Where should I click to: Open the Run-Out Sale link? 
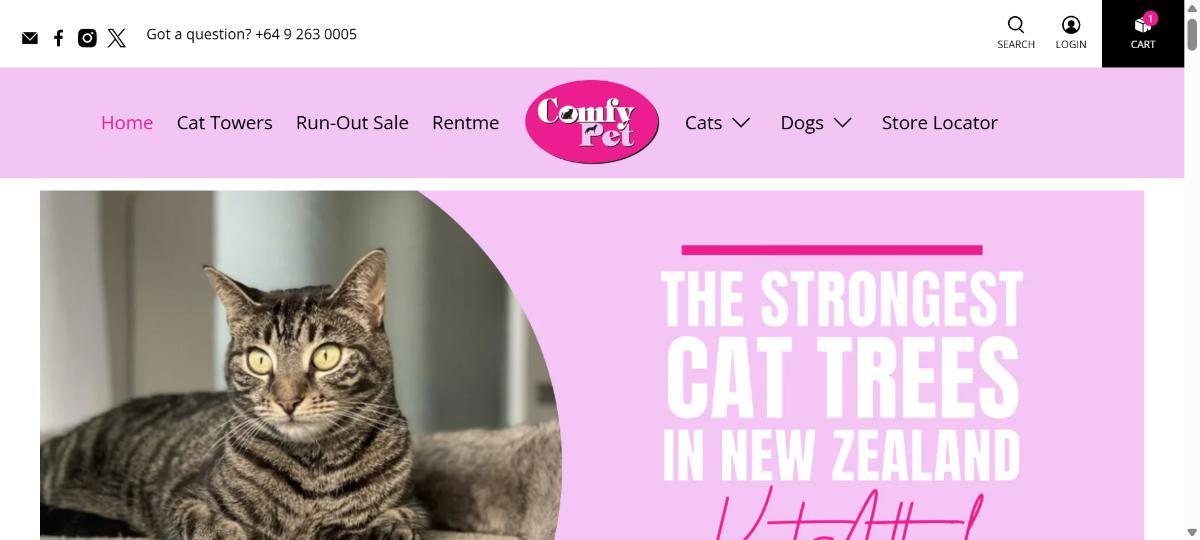tap(352, 123)
